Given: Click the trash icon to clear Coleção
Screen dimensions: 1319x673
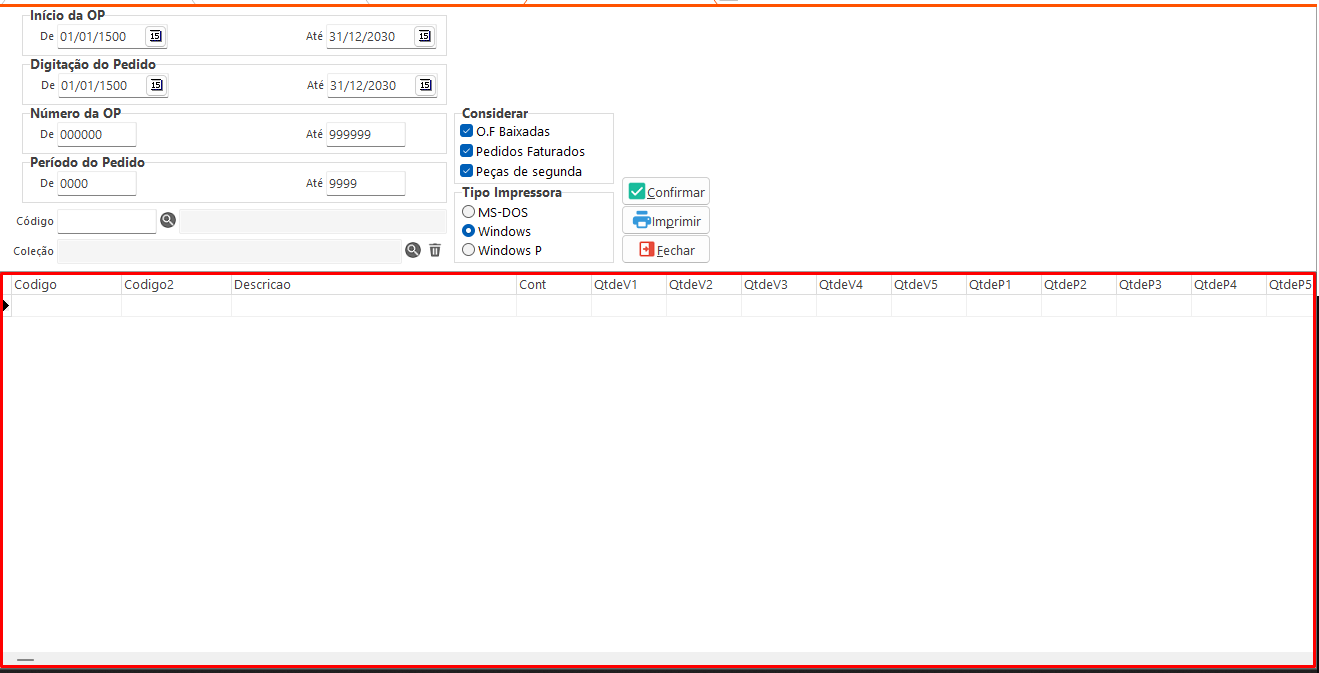Looking at the screenshot, I should click(x=435, y=250).
